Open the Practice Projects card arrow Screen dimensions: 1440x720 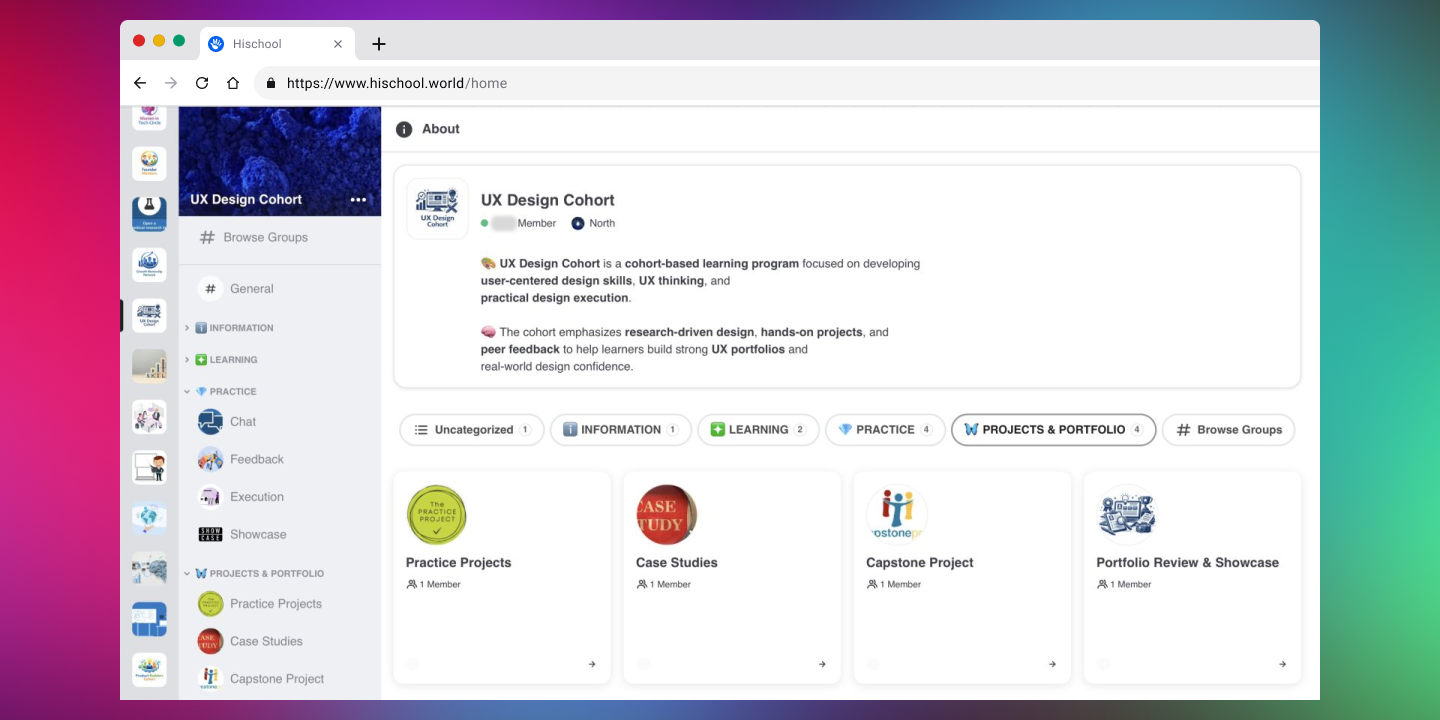[x=592, y=664]
